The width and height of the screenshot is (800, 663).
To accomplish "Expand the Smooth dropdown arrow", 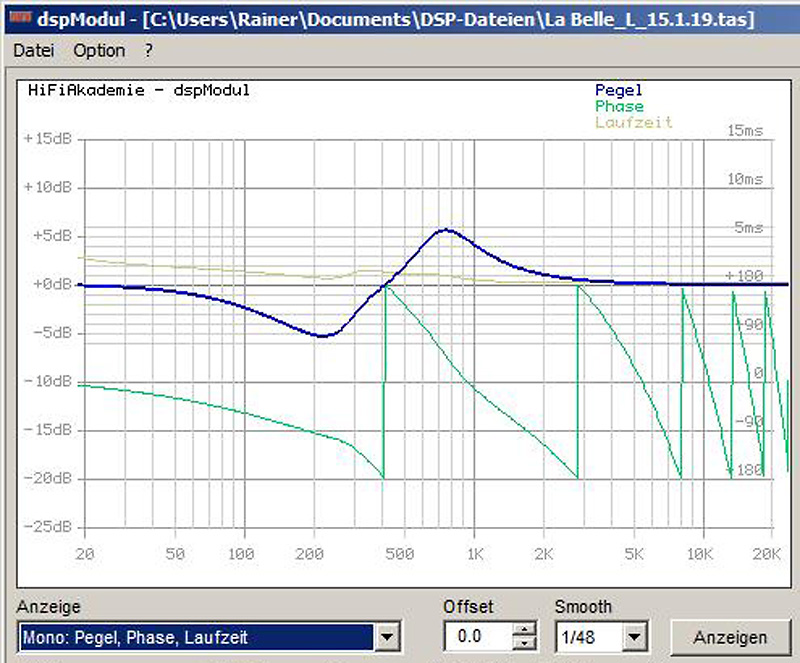I will coord(634,637).
